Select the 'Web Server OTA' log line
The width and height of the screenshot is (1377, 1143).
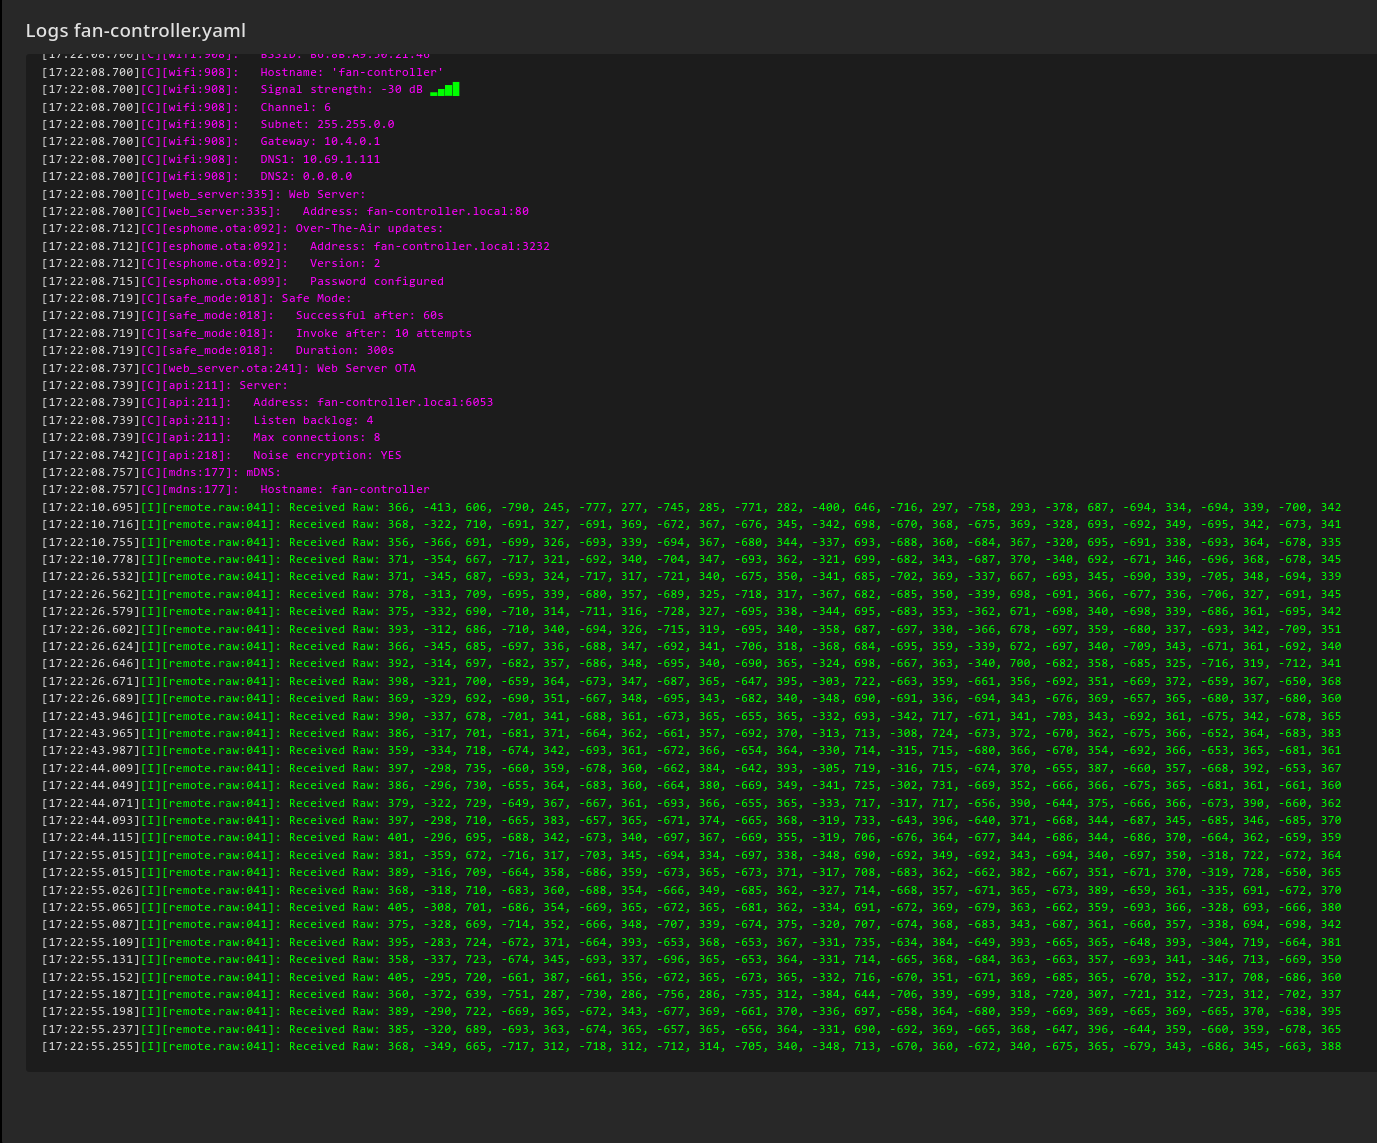click(229, 368)
